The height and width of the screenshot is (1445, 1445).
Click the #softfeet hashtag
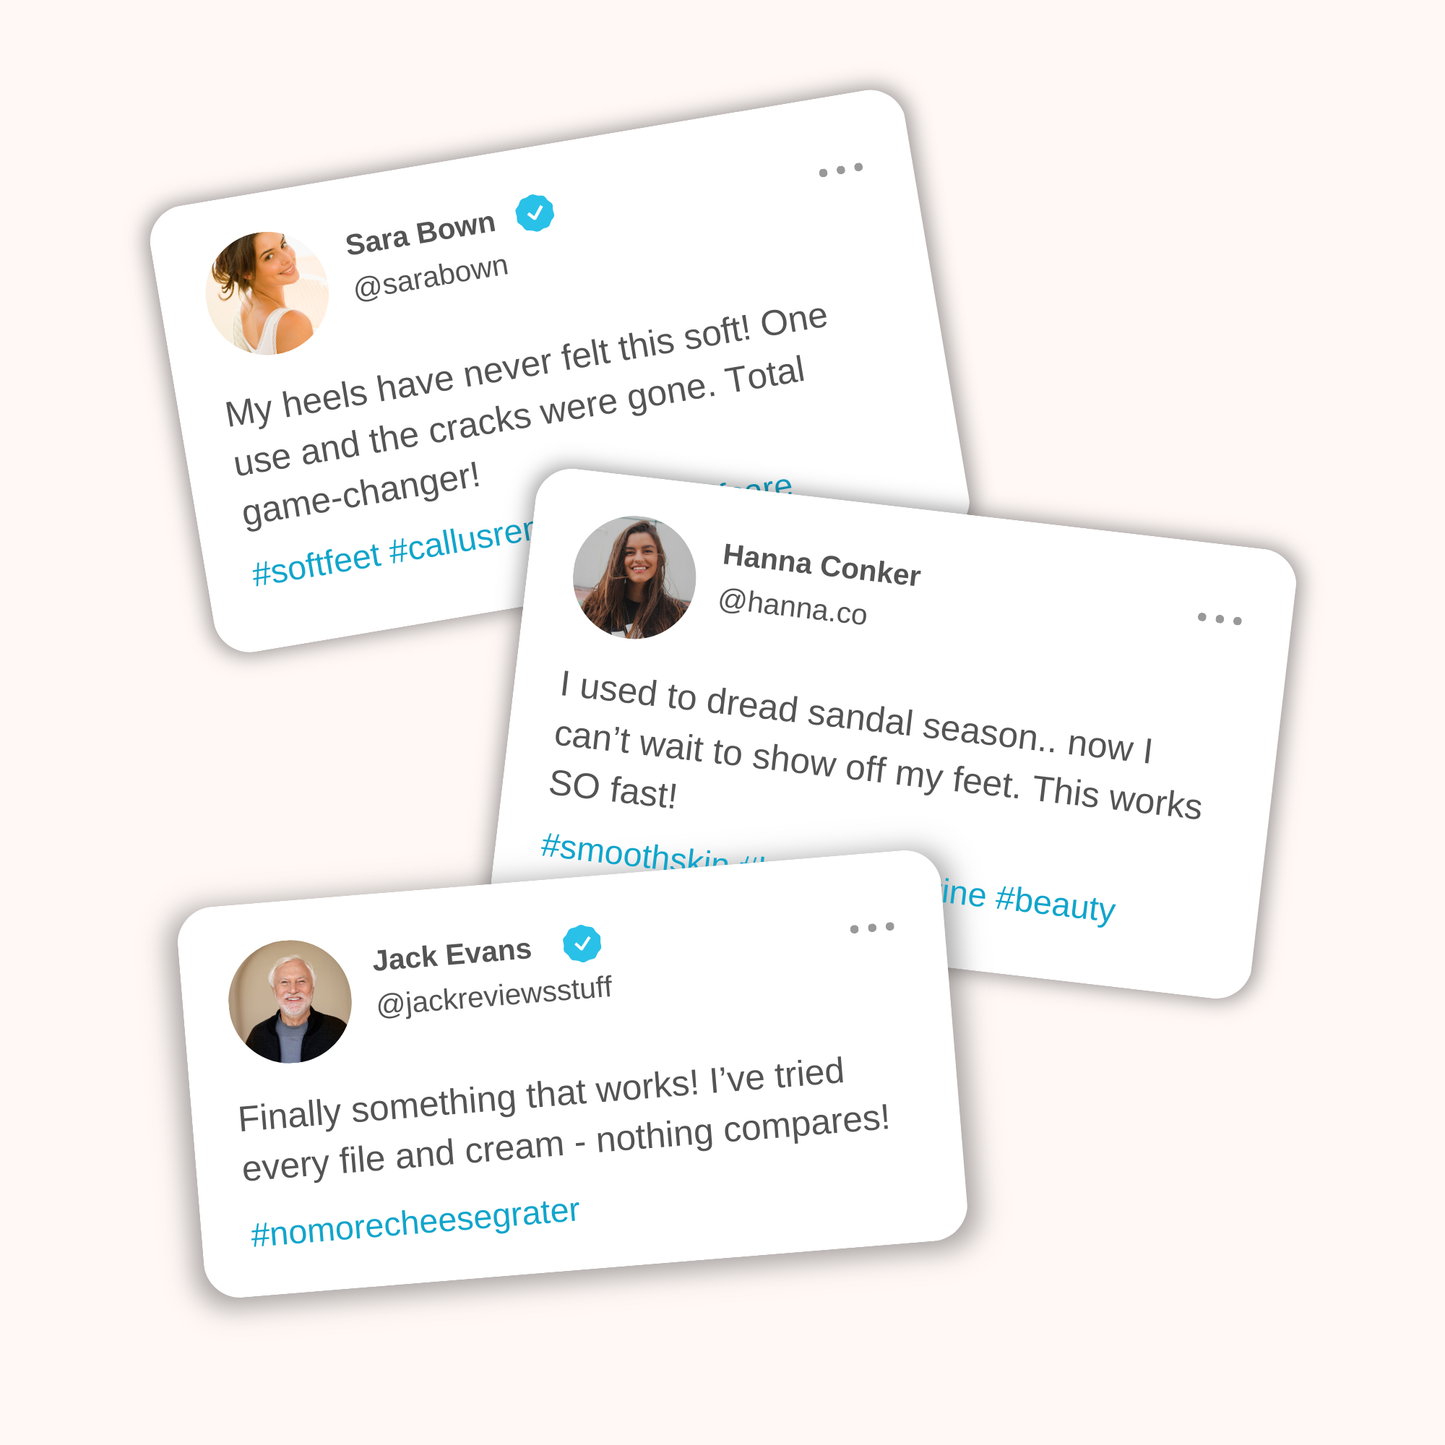point(316,564)
